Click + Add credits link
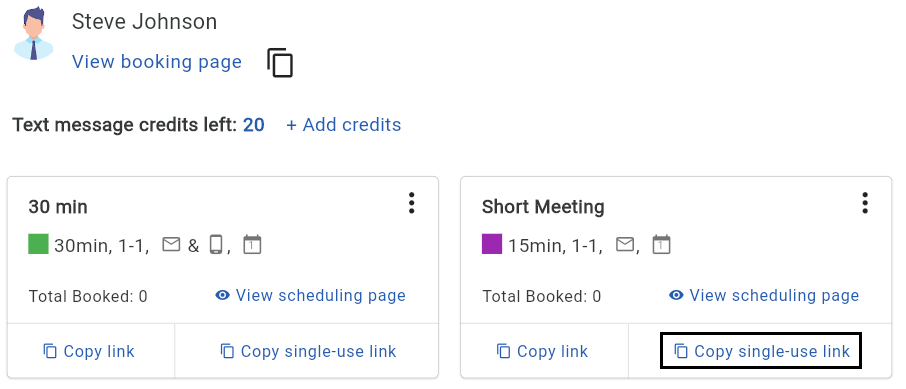Image resolution: width=906 pixels, height=389 pixels. [344, 125]
